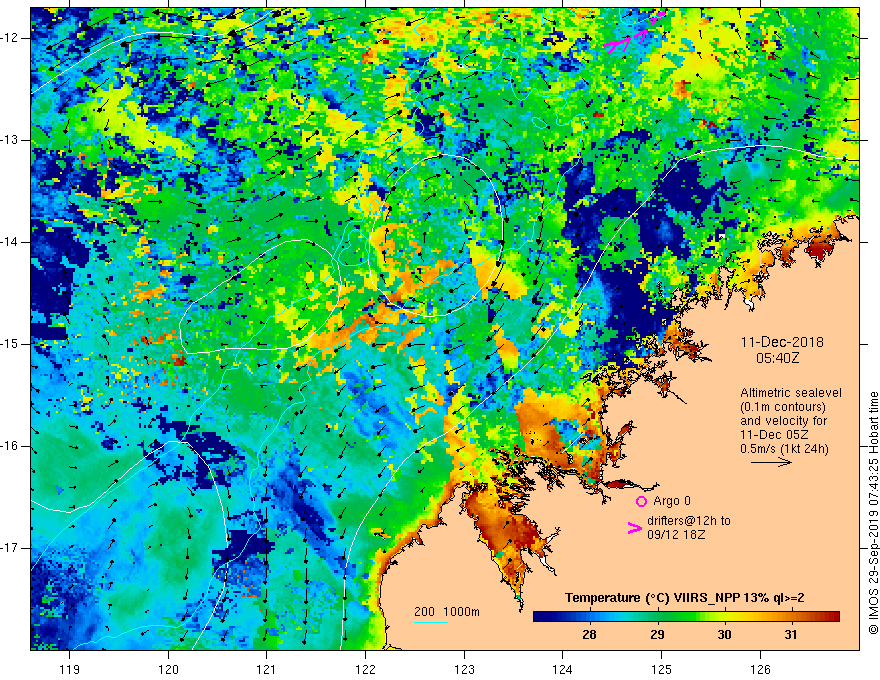The height and width of the screenshot is (680, 880).
Task: Click color bar tick label 29
Action: point(657,635)
